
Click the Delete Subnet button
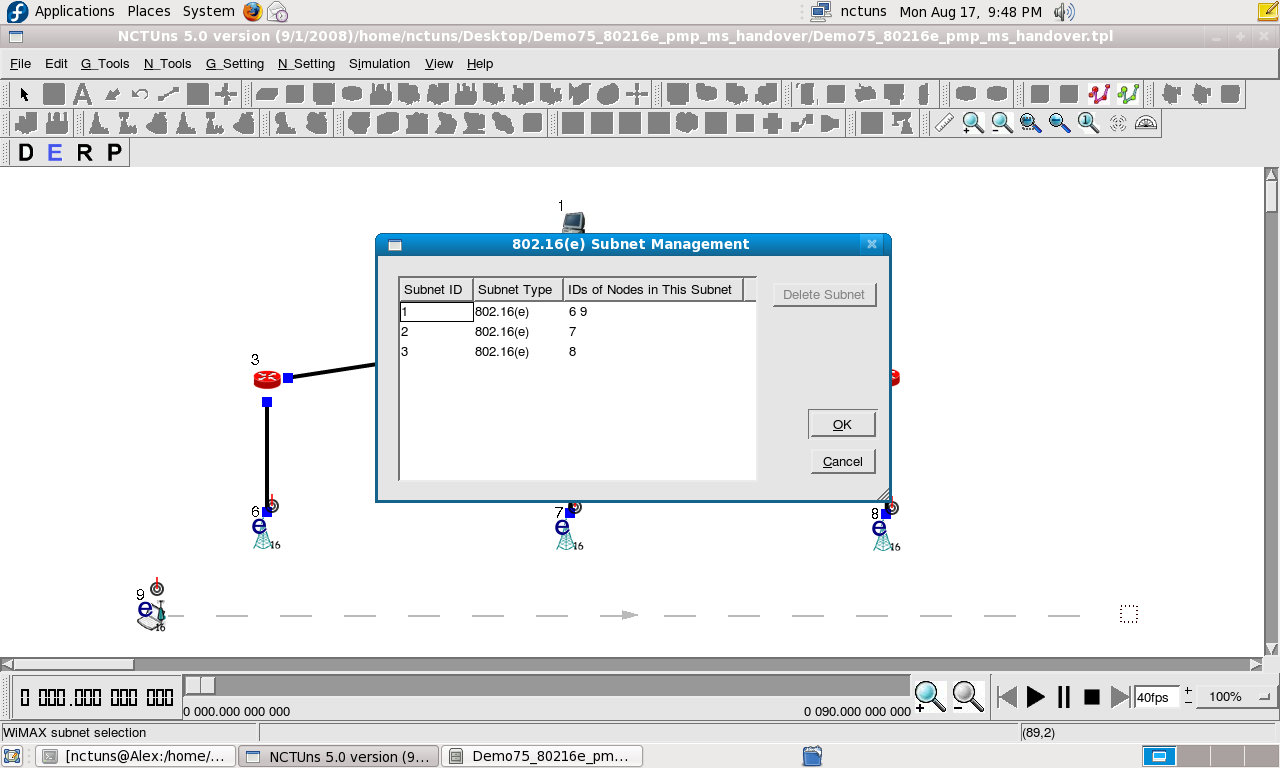point(824,294)
